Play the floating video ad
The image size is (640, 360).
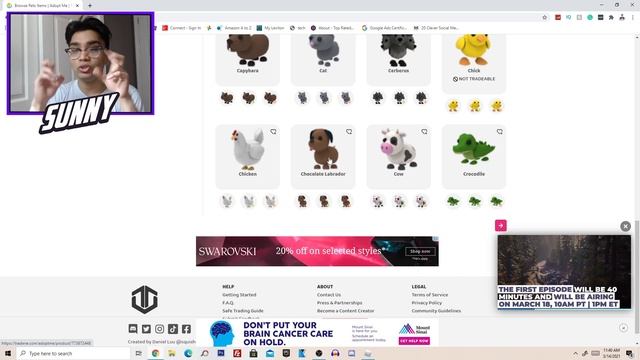click(564, 272)
